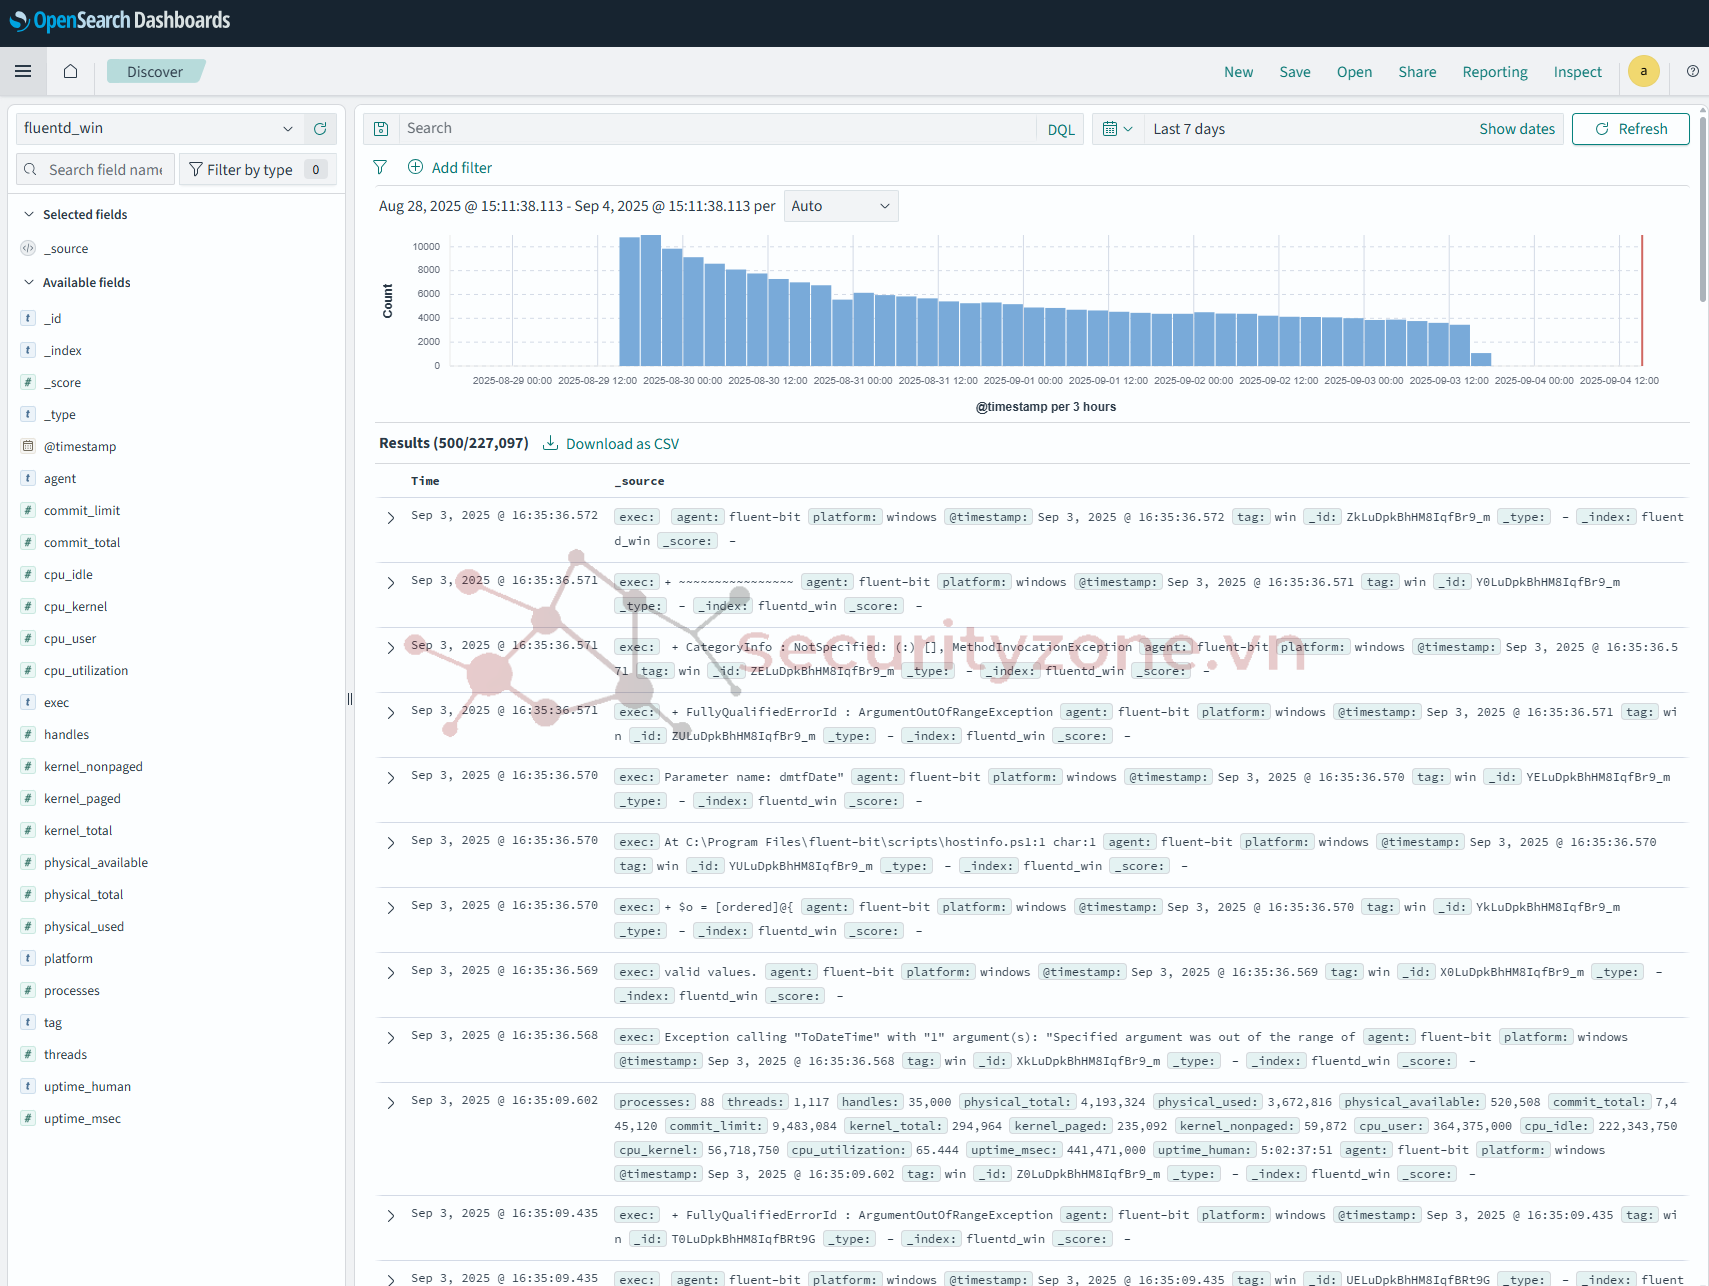The height and width of the screenshot is (1286, 1709).
Task: Click the threads field
Action: point(65,1054)
